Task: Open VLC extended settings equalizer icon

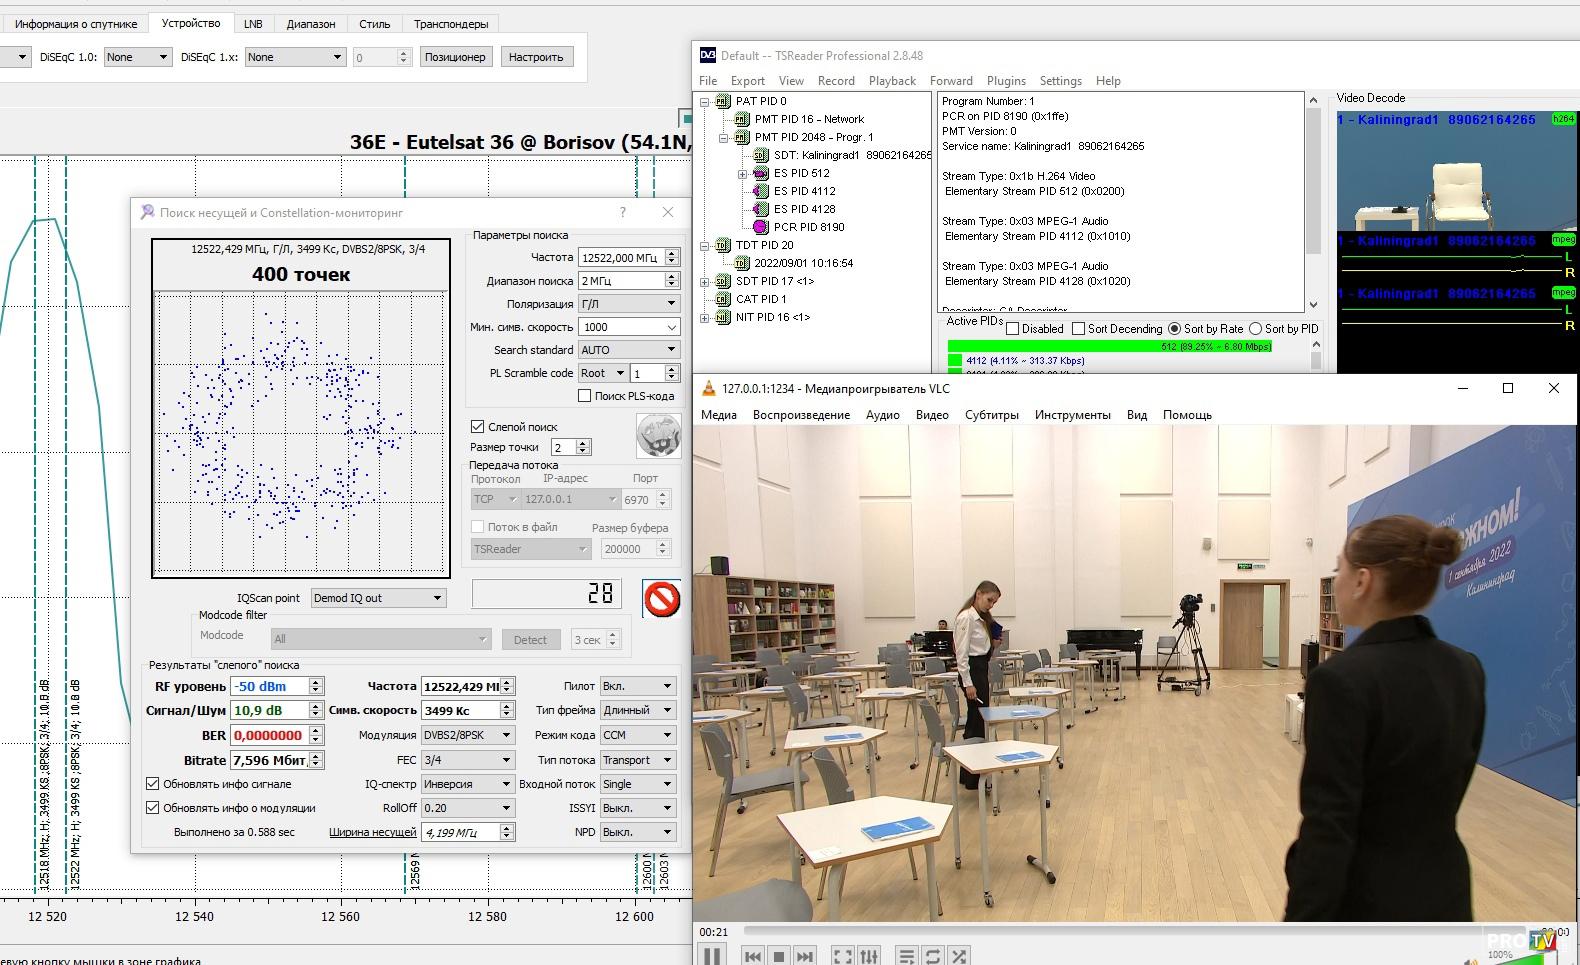Action: pyautogui.click(x=869, y=957)
